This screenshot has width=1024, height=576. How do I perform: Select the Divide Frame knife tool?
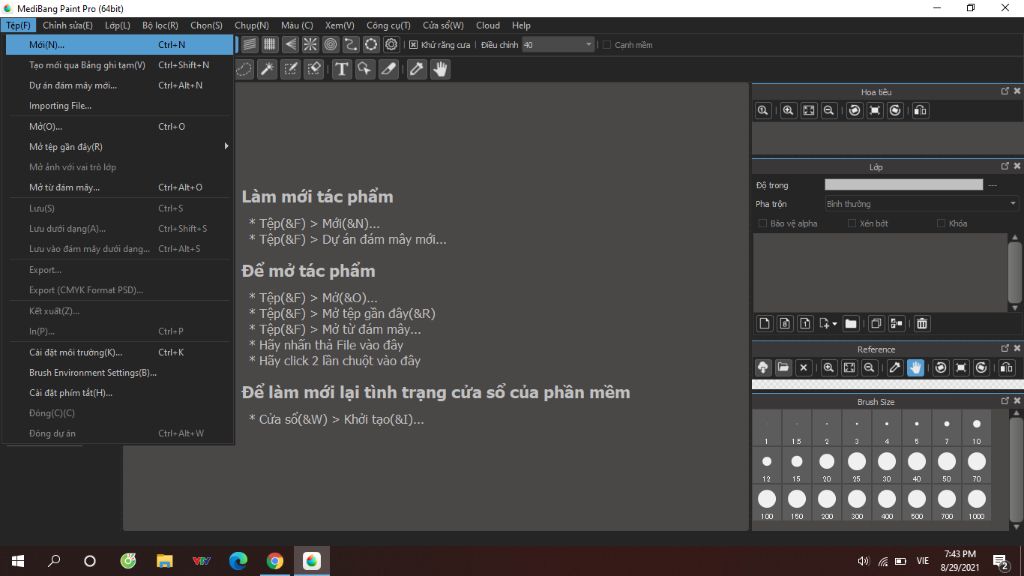pyautogui.click(x=389, y=69)
